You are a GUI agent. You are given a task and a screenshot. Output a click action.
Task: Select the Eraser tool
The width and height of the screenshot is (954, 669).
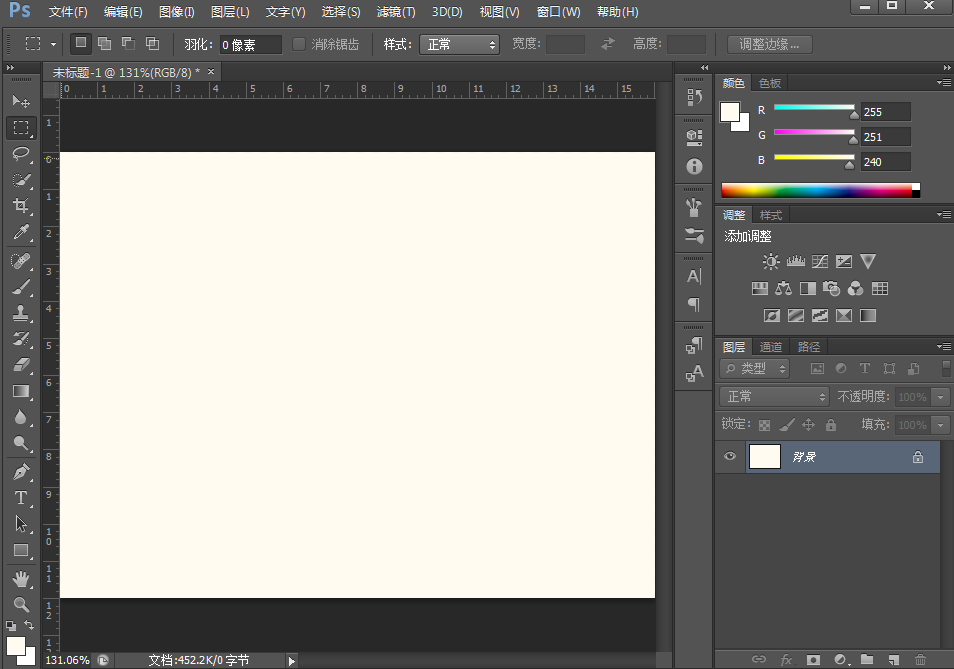(21, 364)
